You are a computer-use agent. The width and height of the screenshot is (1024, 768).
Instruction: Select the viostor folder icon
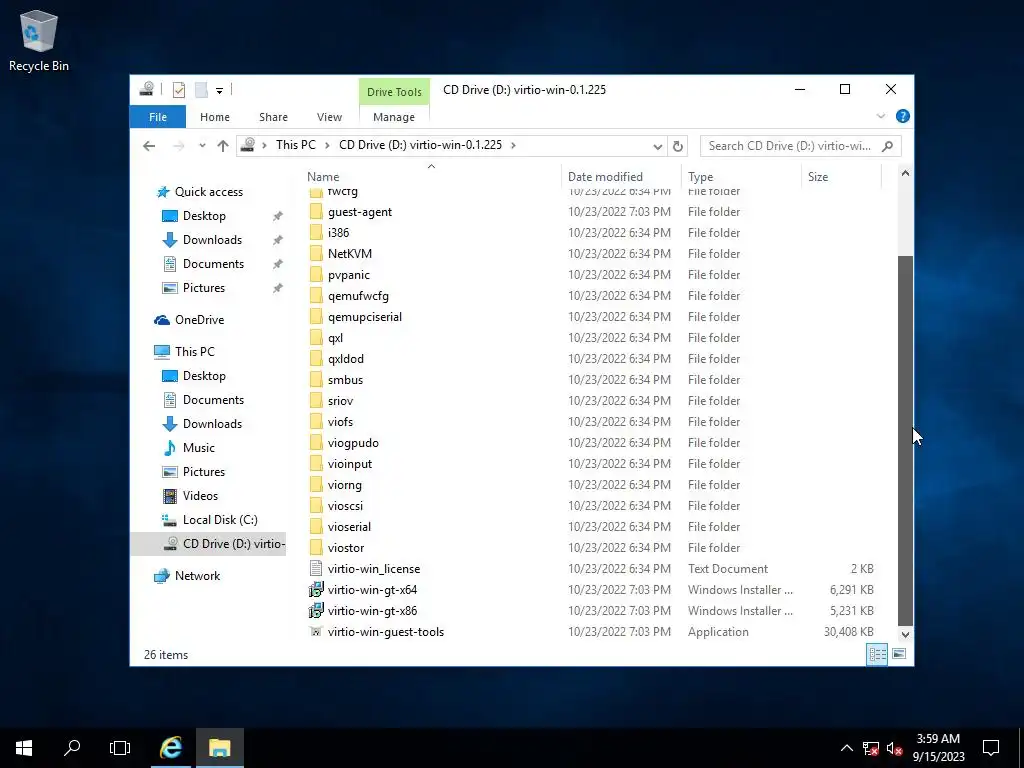click(316, 548)
